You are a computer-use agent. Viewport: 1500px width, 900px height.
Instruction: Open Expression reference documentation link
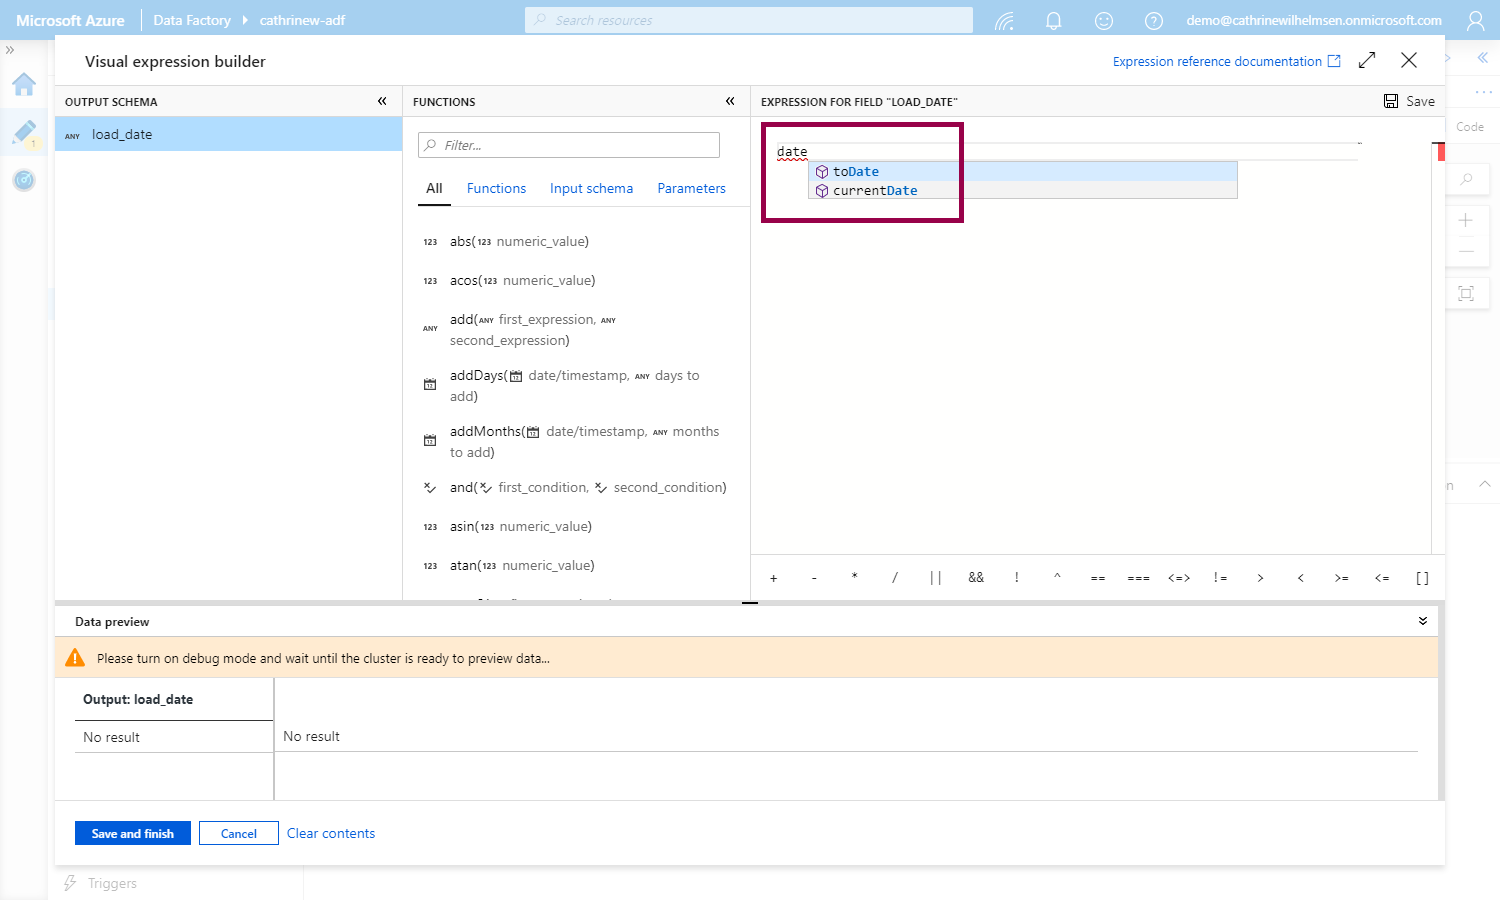[x=1226, y=61]
